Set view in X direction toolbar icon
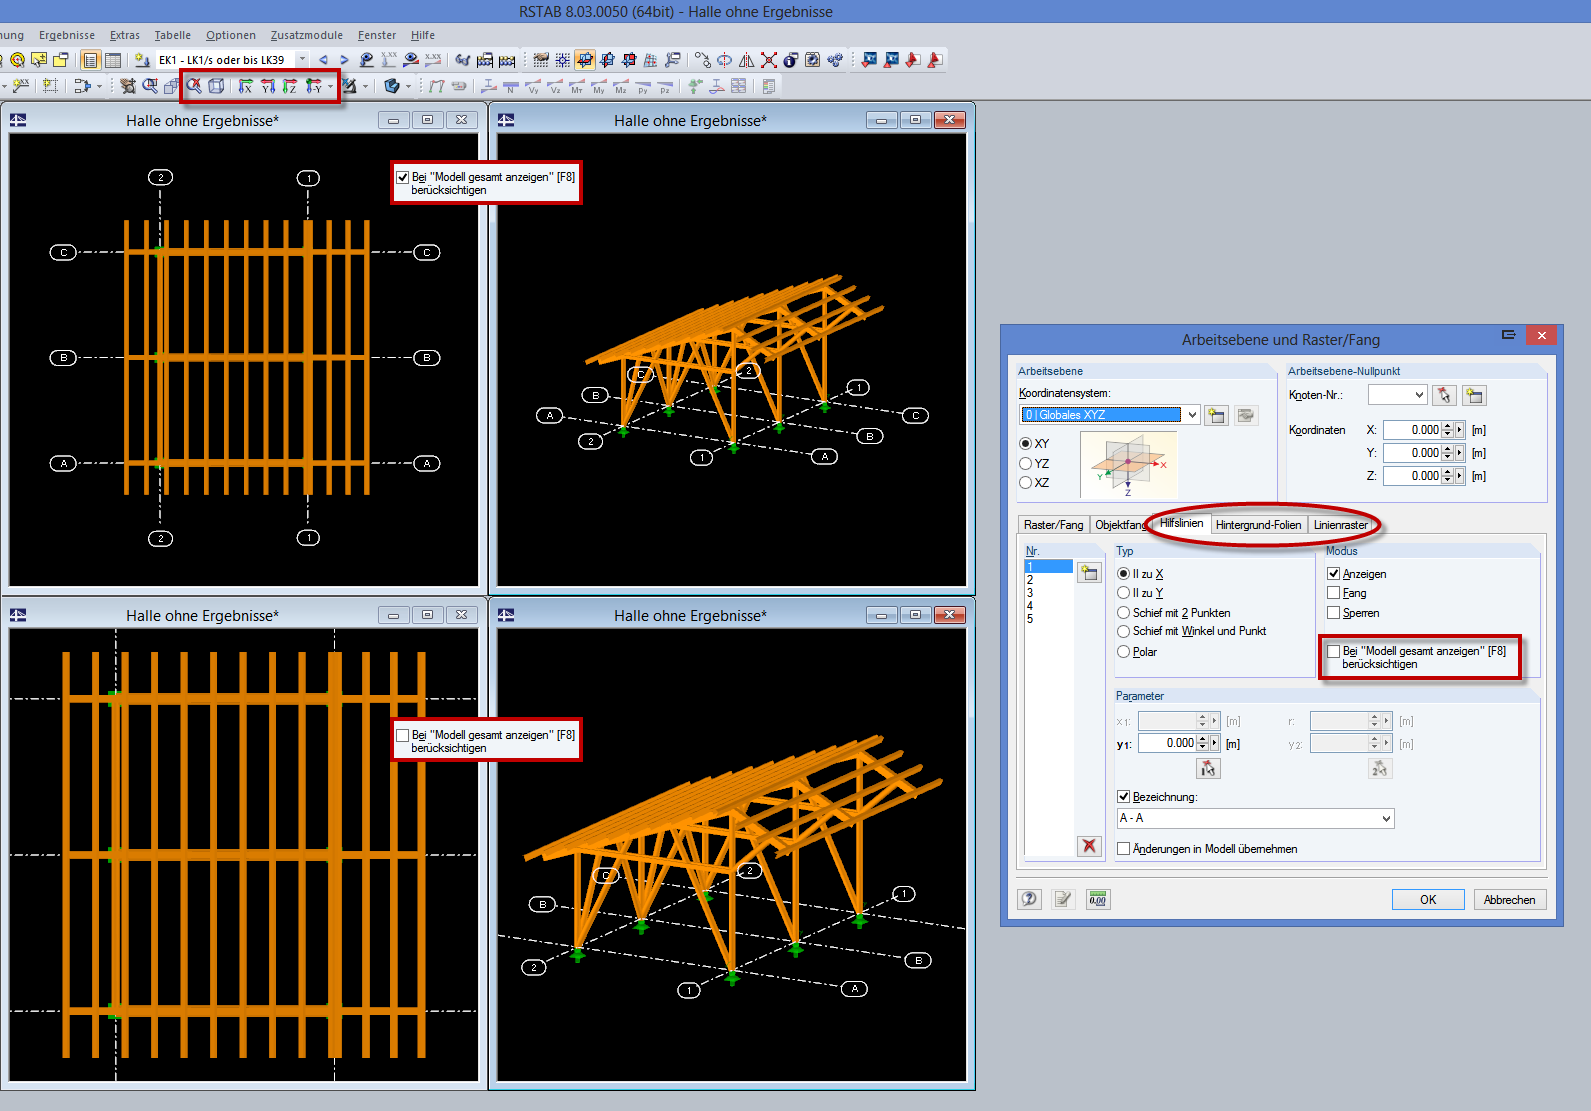This screenshot has height=1111, width=1591. tap(245, 86)
